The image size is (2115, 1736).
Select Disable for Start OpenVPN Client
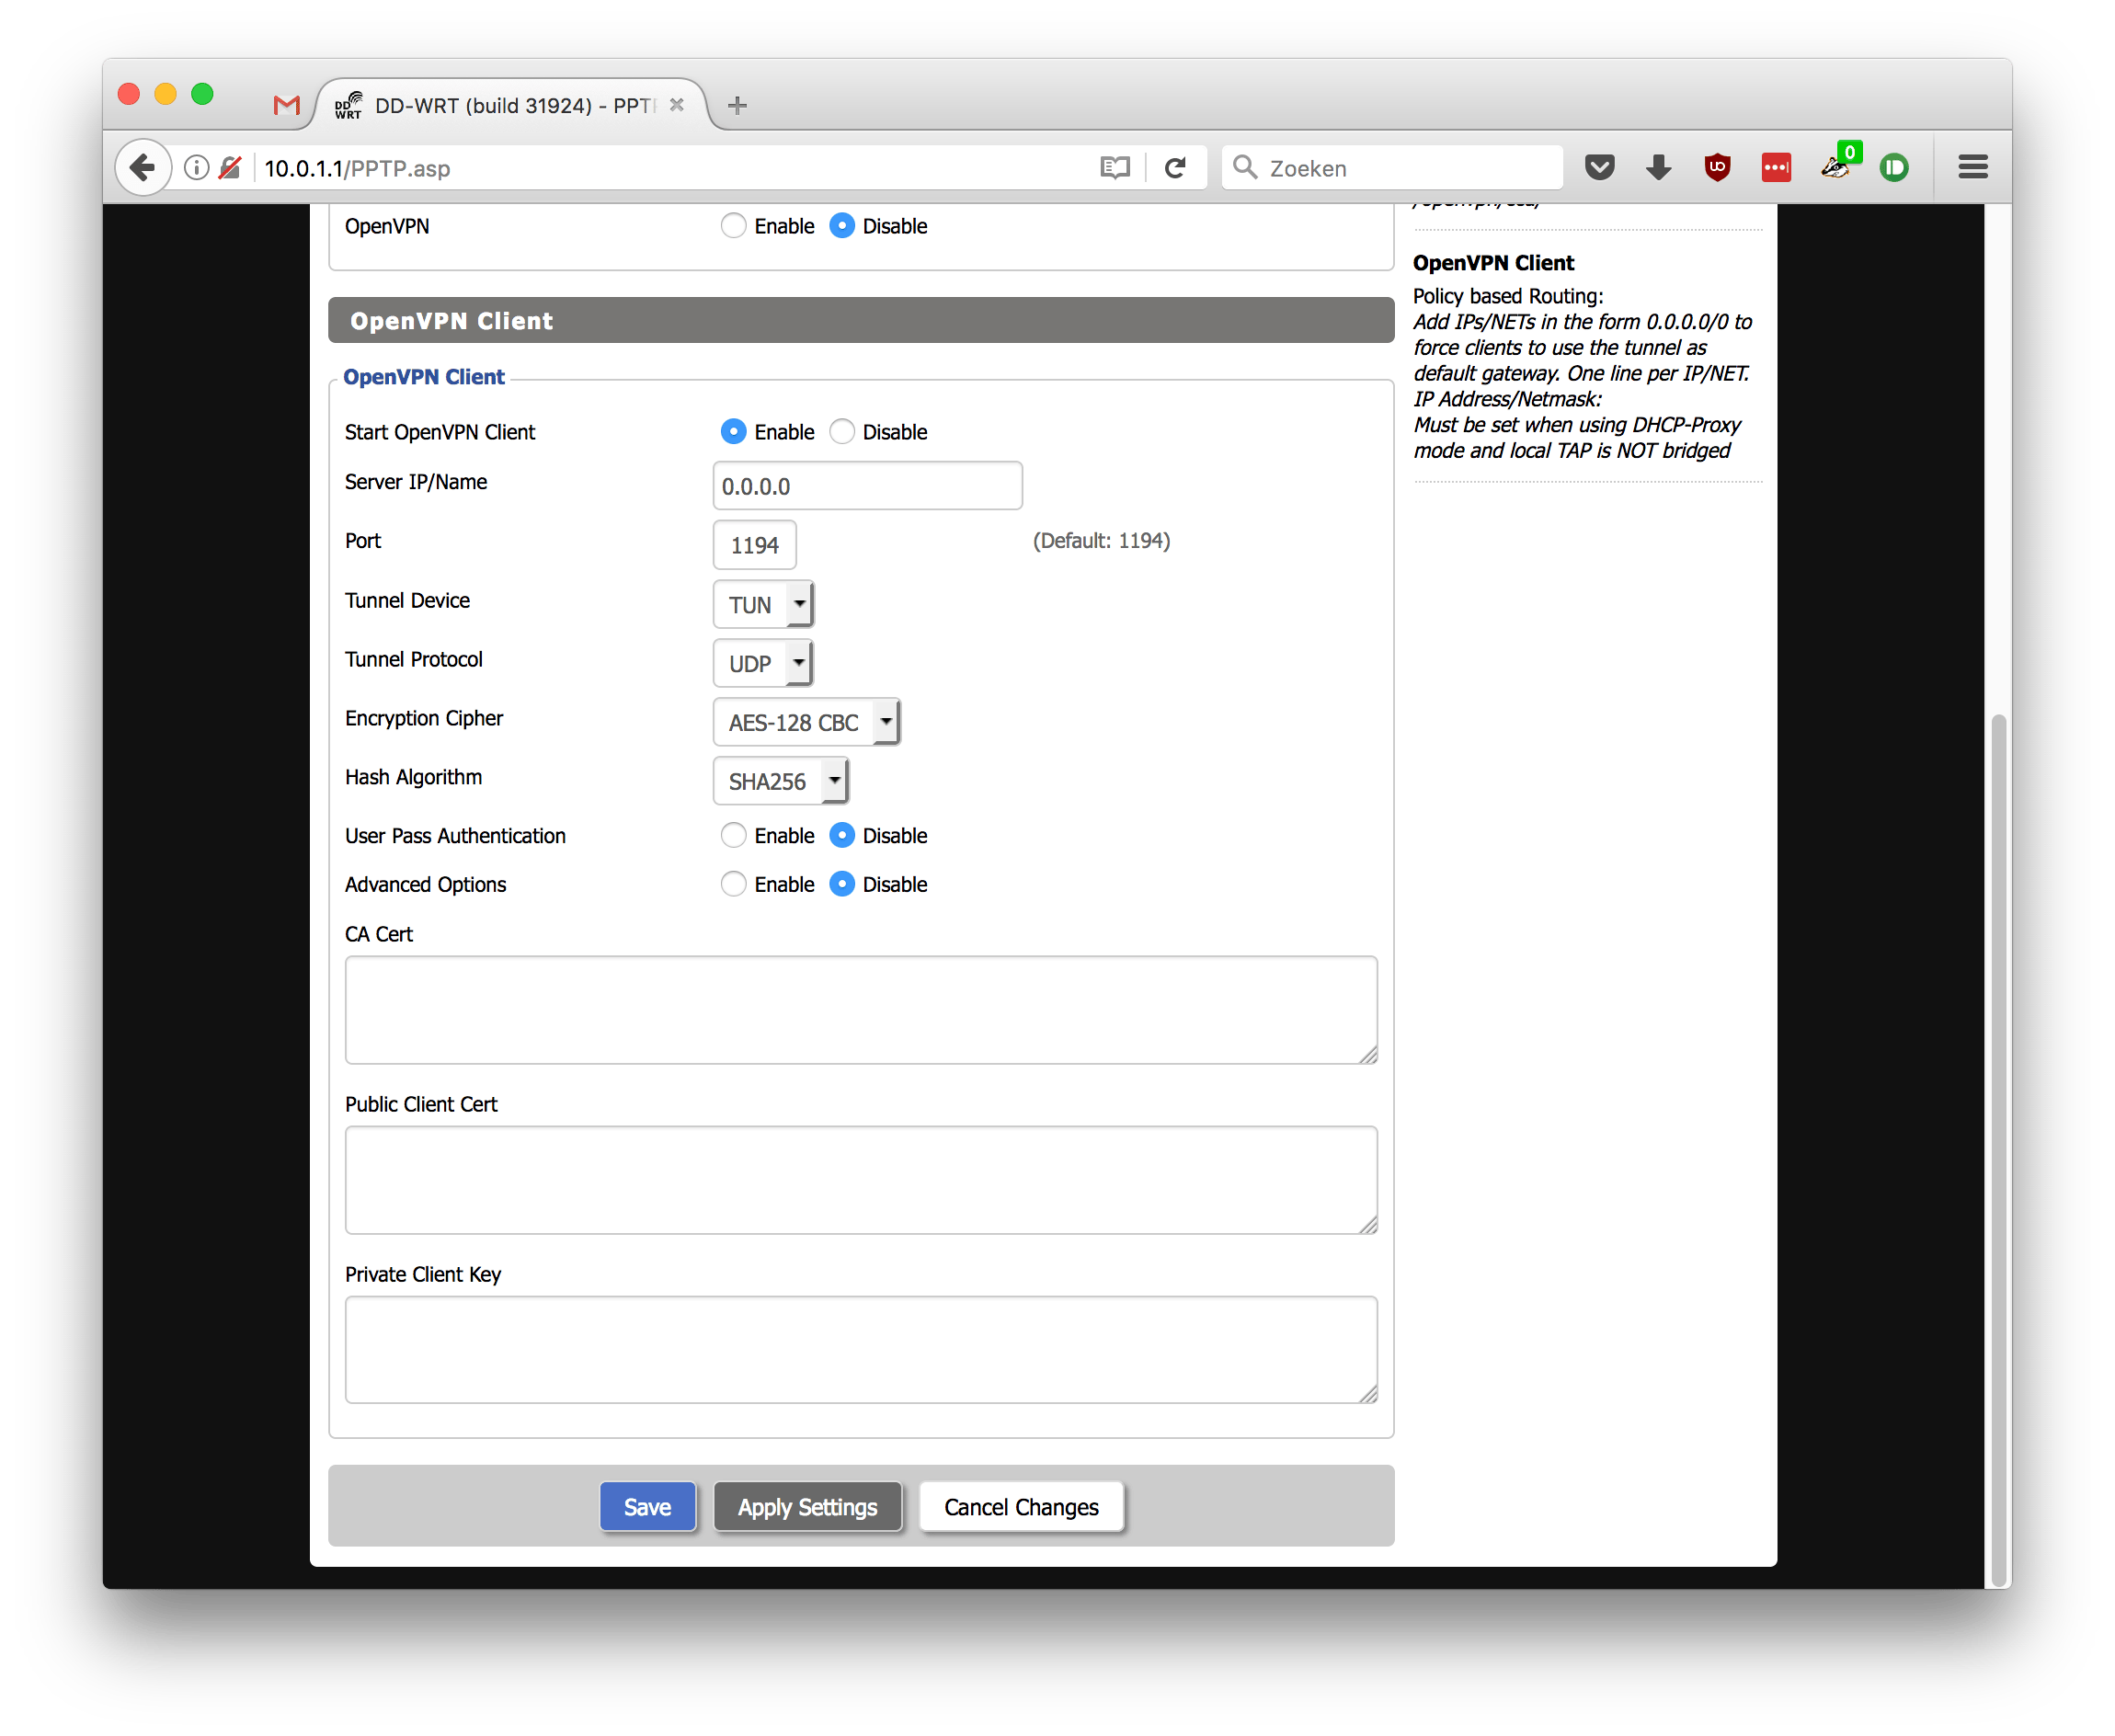(842, 431)
